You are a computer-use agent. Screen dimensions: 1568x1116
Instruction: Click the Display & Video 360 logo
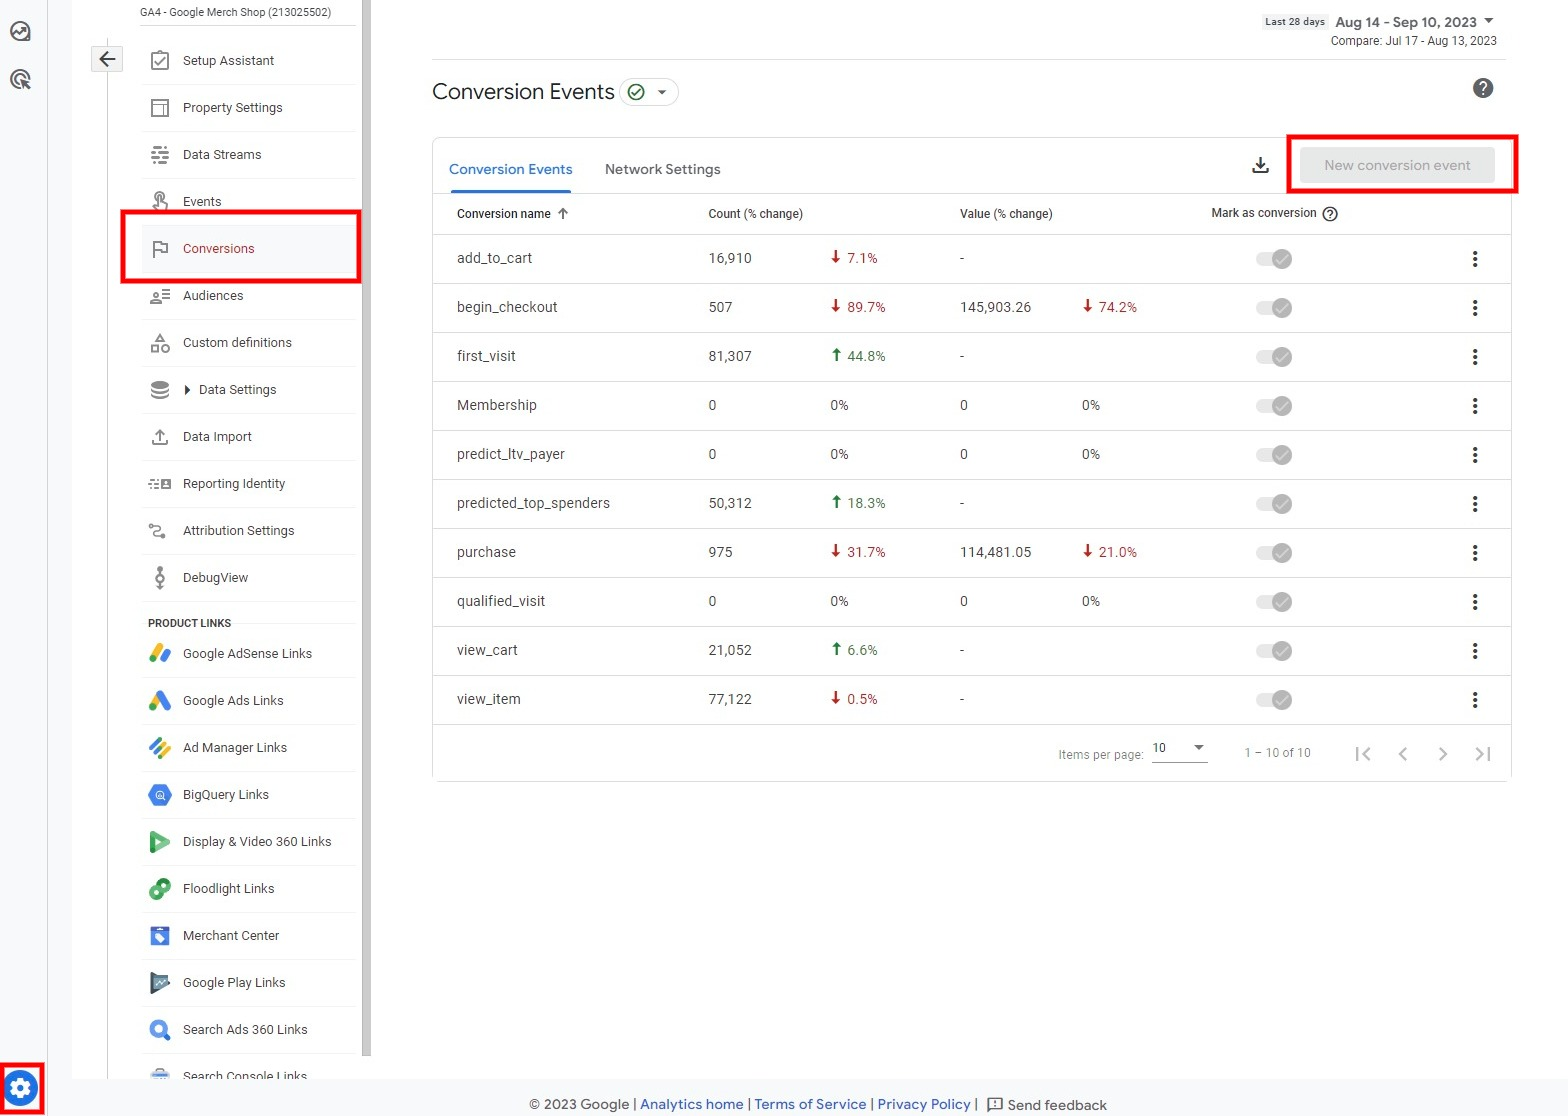click(x=160, y=842)
